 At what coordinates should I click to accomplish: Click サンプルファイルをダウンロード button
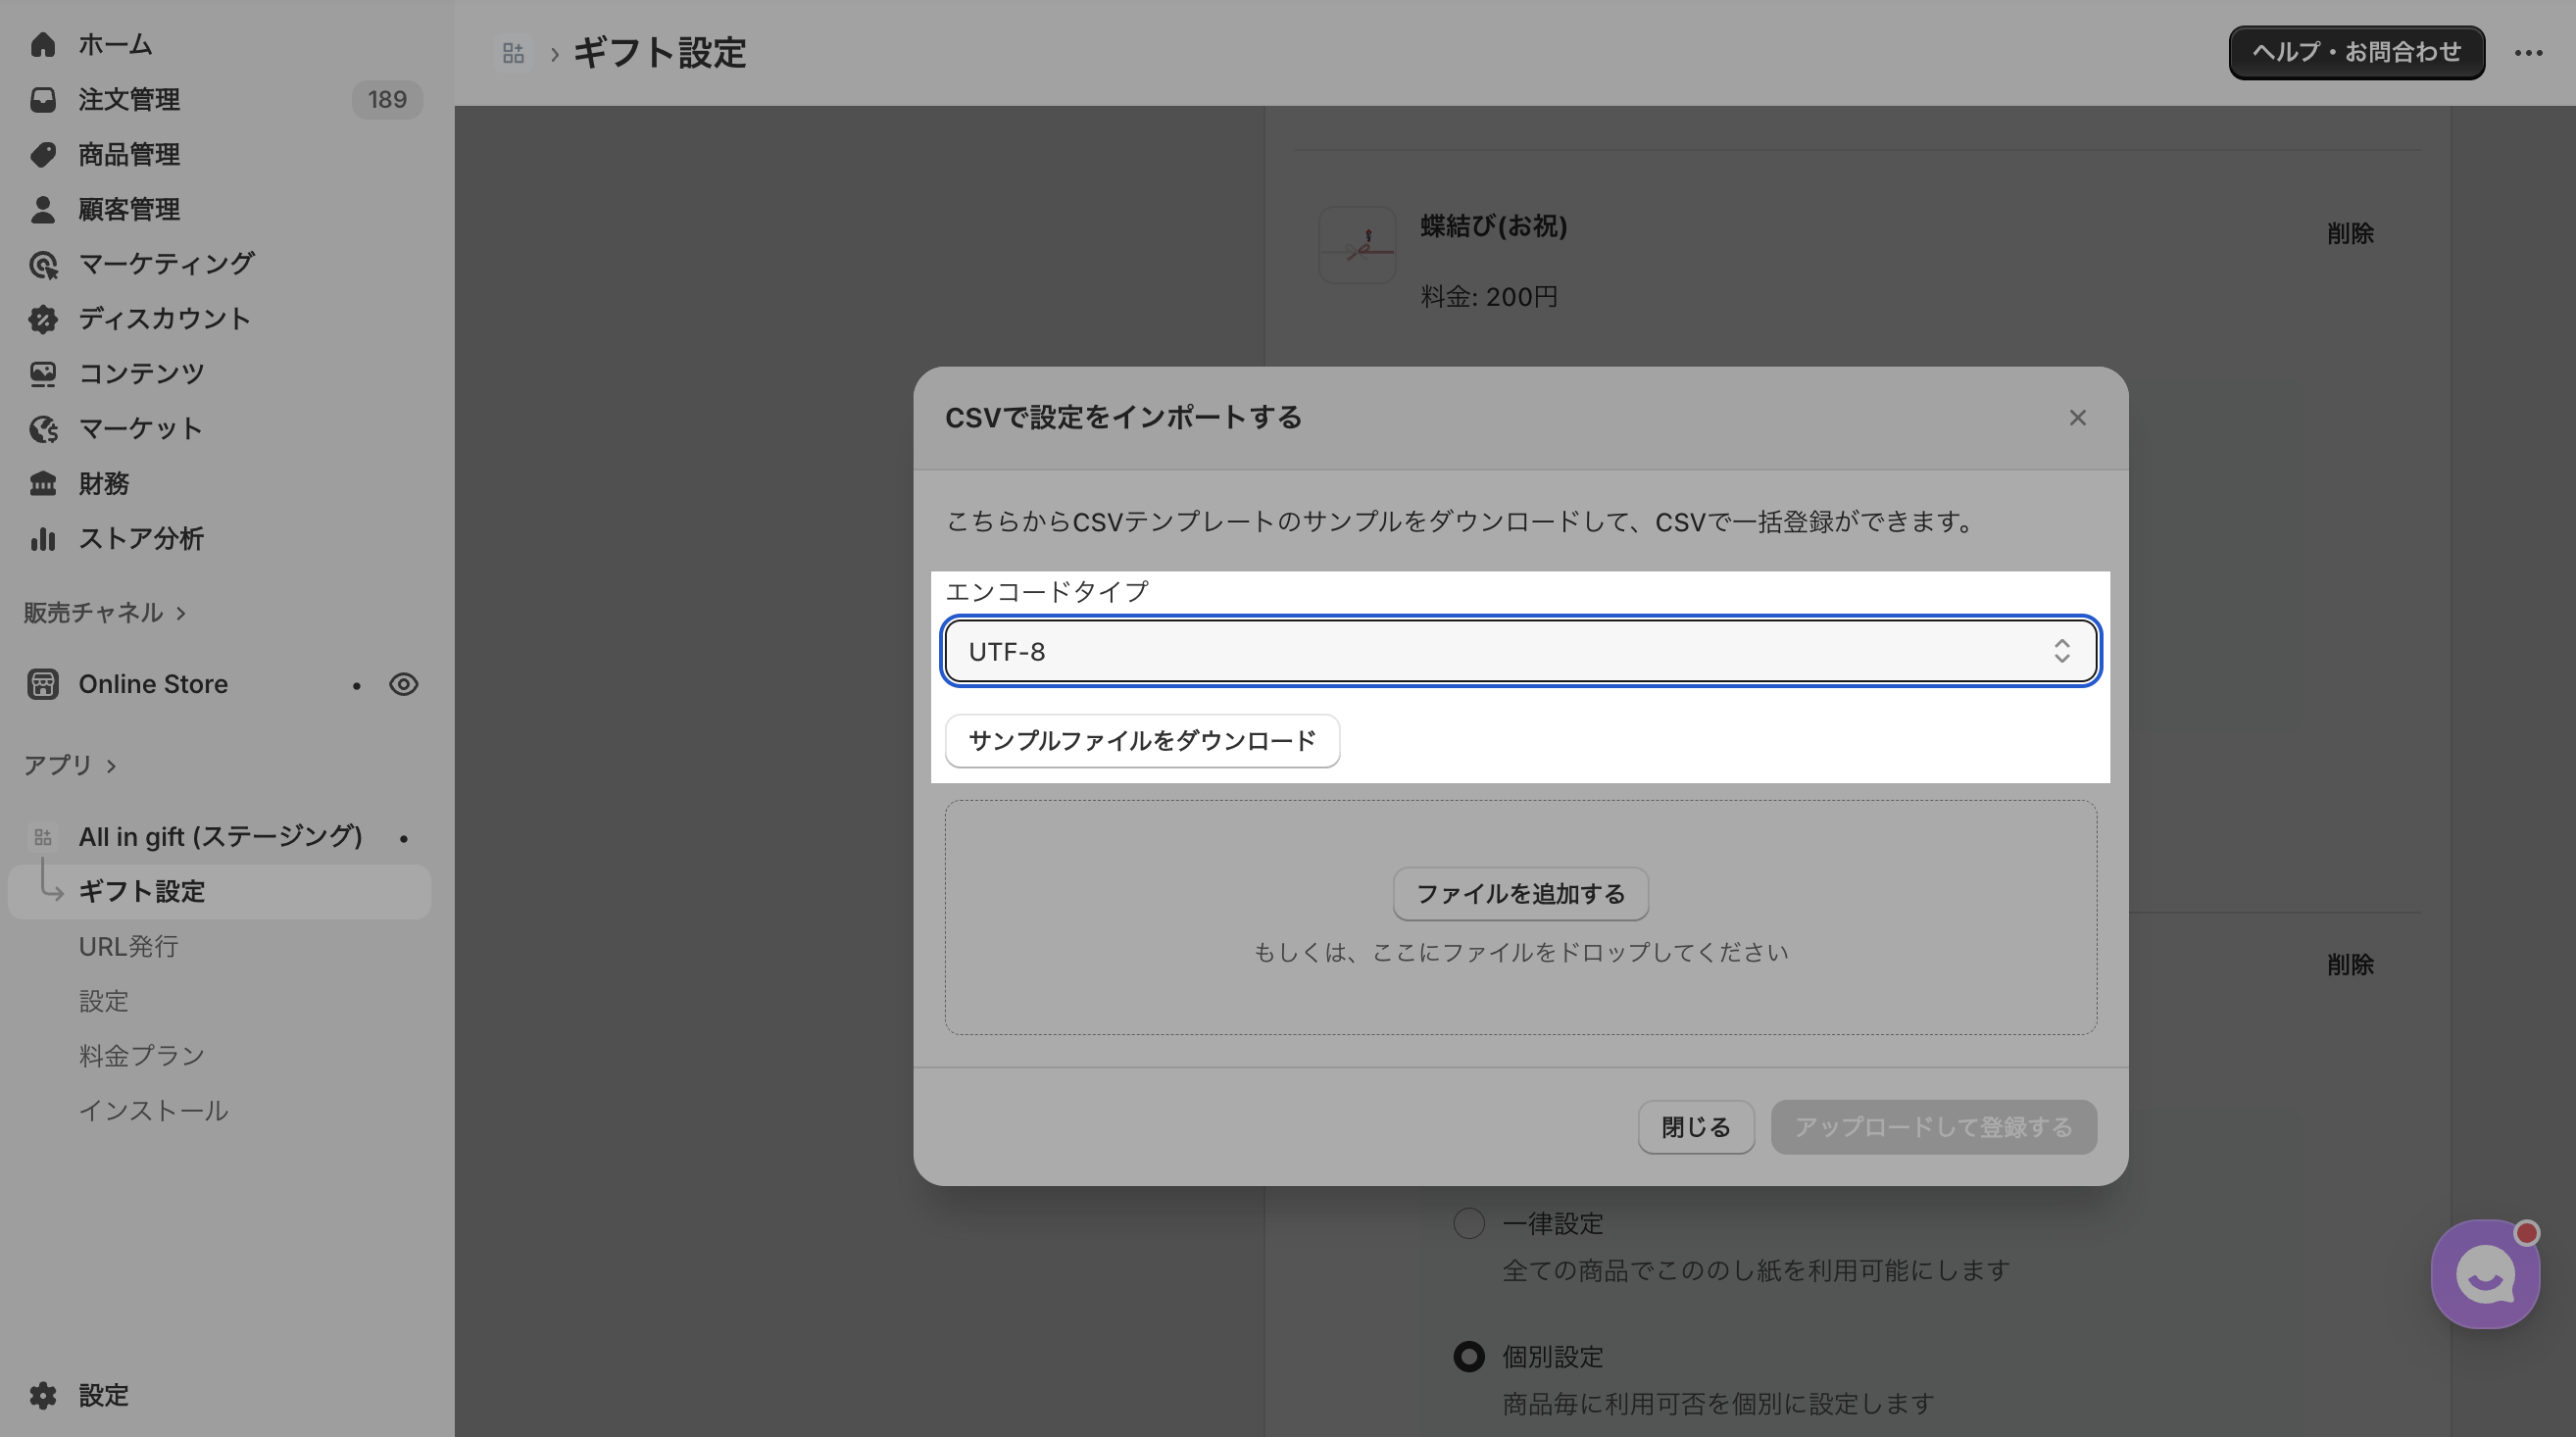1141,741
